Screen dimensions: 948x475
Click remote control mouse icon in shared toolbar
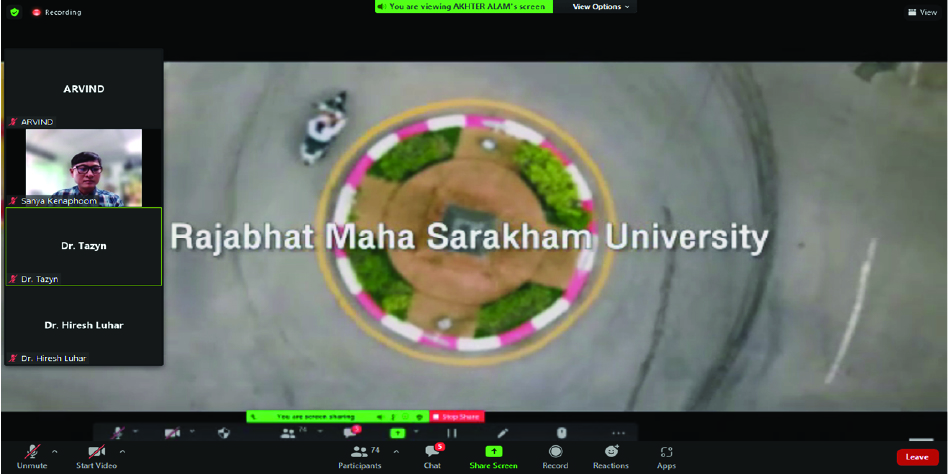pos(562,433)
